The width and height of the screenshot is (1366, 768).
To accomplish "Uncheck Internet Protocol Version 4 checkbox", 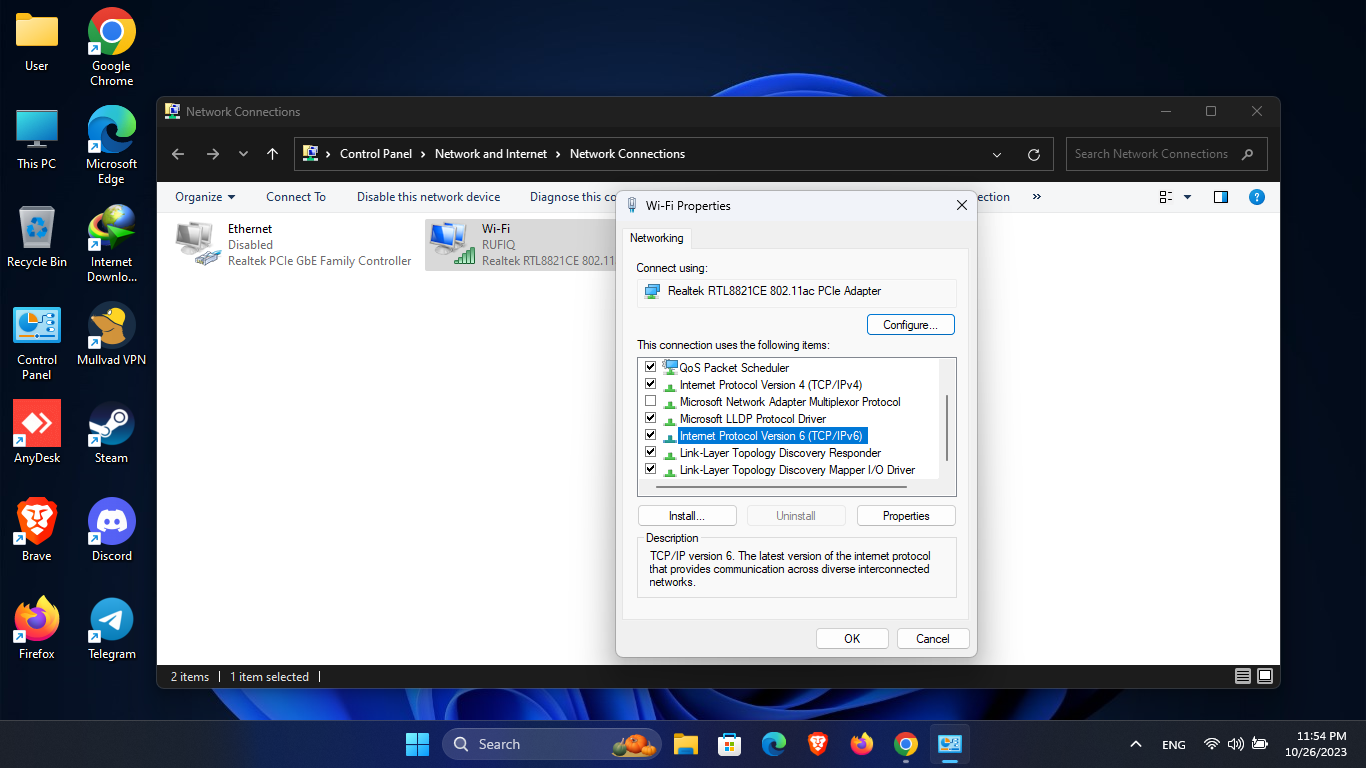I will (651, 385).
